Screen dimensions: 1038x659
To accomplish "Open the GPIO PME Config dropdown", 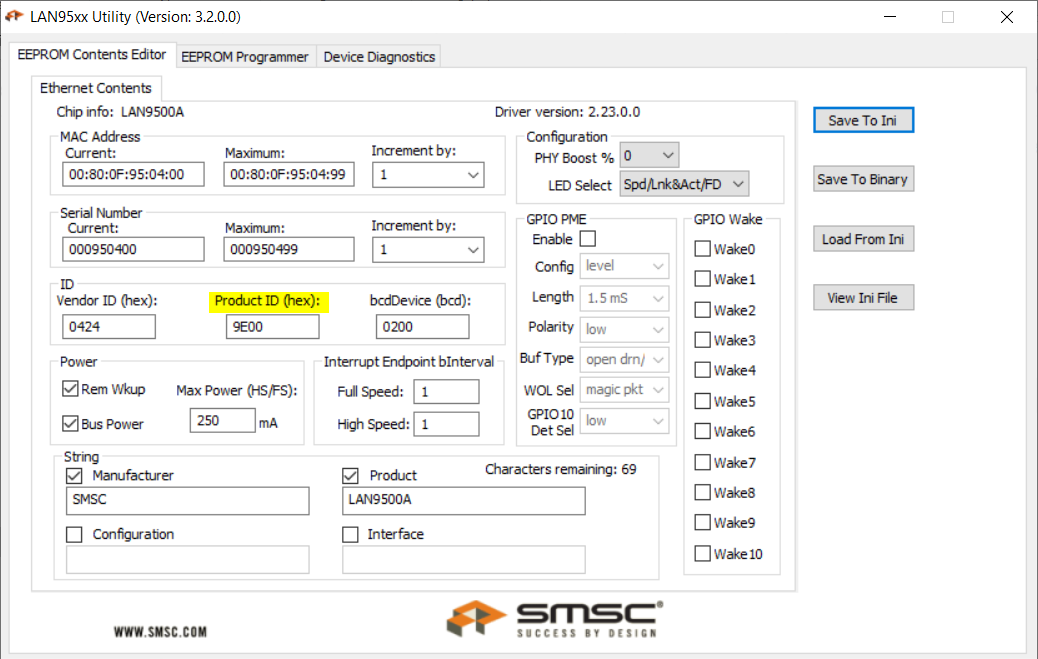I will click(x=624, y=266).
